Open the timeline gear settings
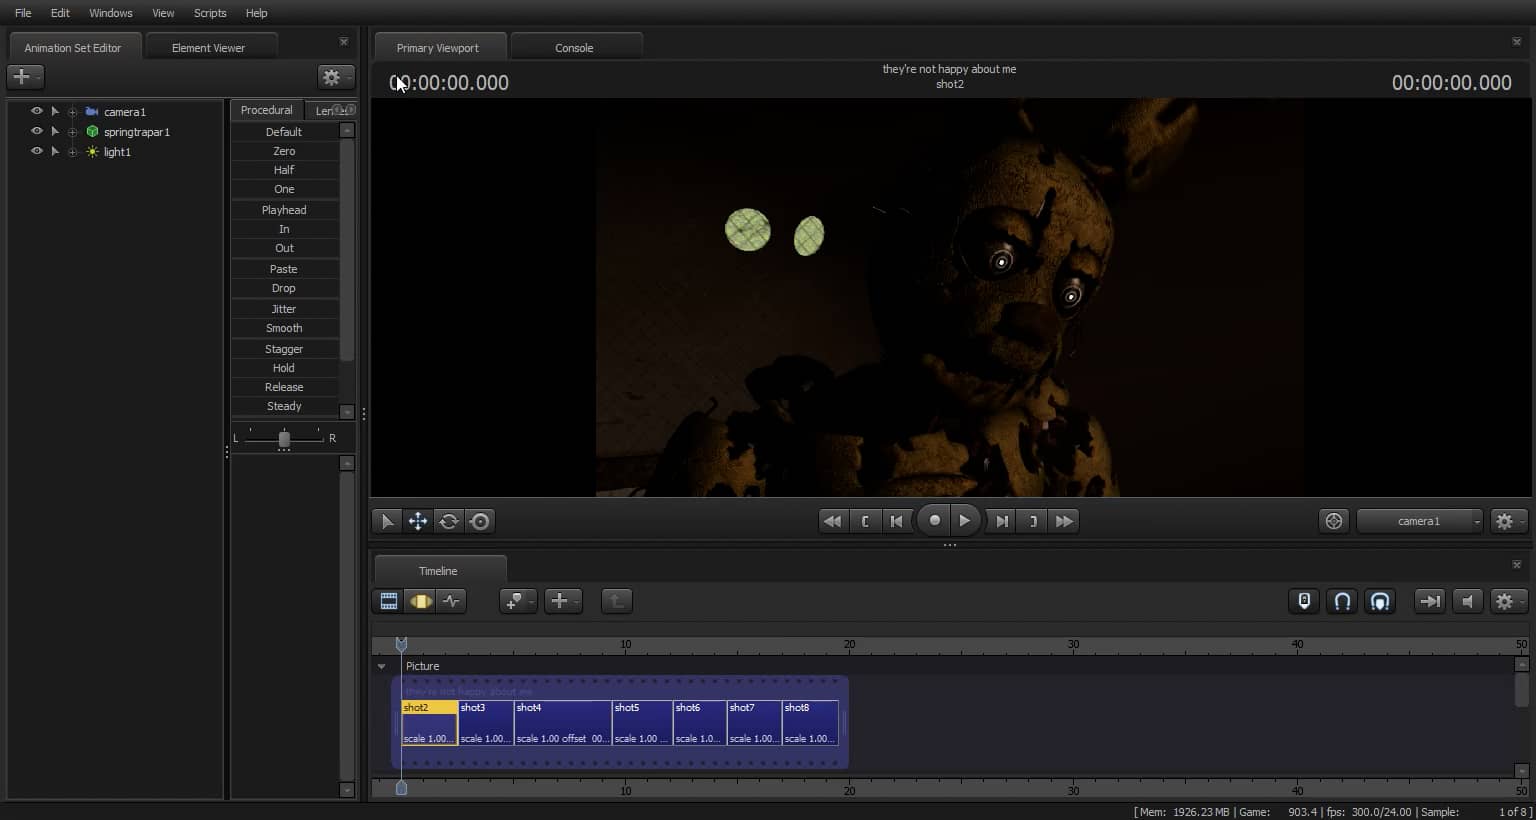The image size is (1536, 820). [1508, 601]
